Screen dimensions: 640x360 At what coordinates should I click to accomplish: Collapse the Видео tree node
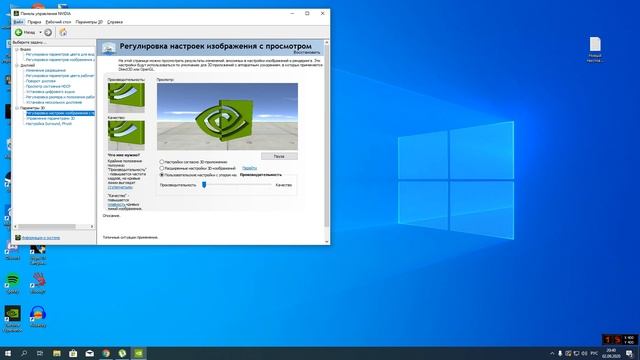coord(17,49)
